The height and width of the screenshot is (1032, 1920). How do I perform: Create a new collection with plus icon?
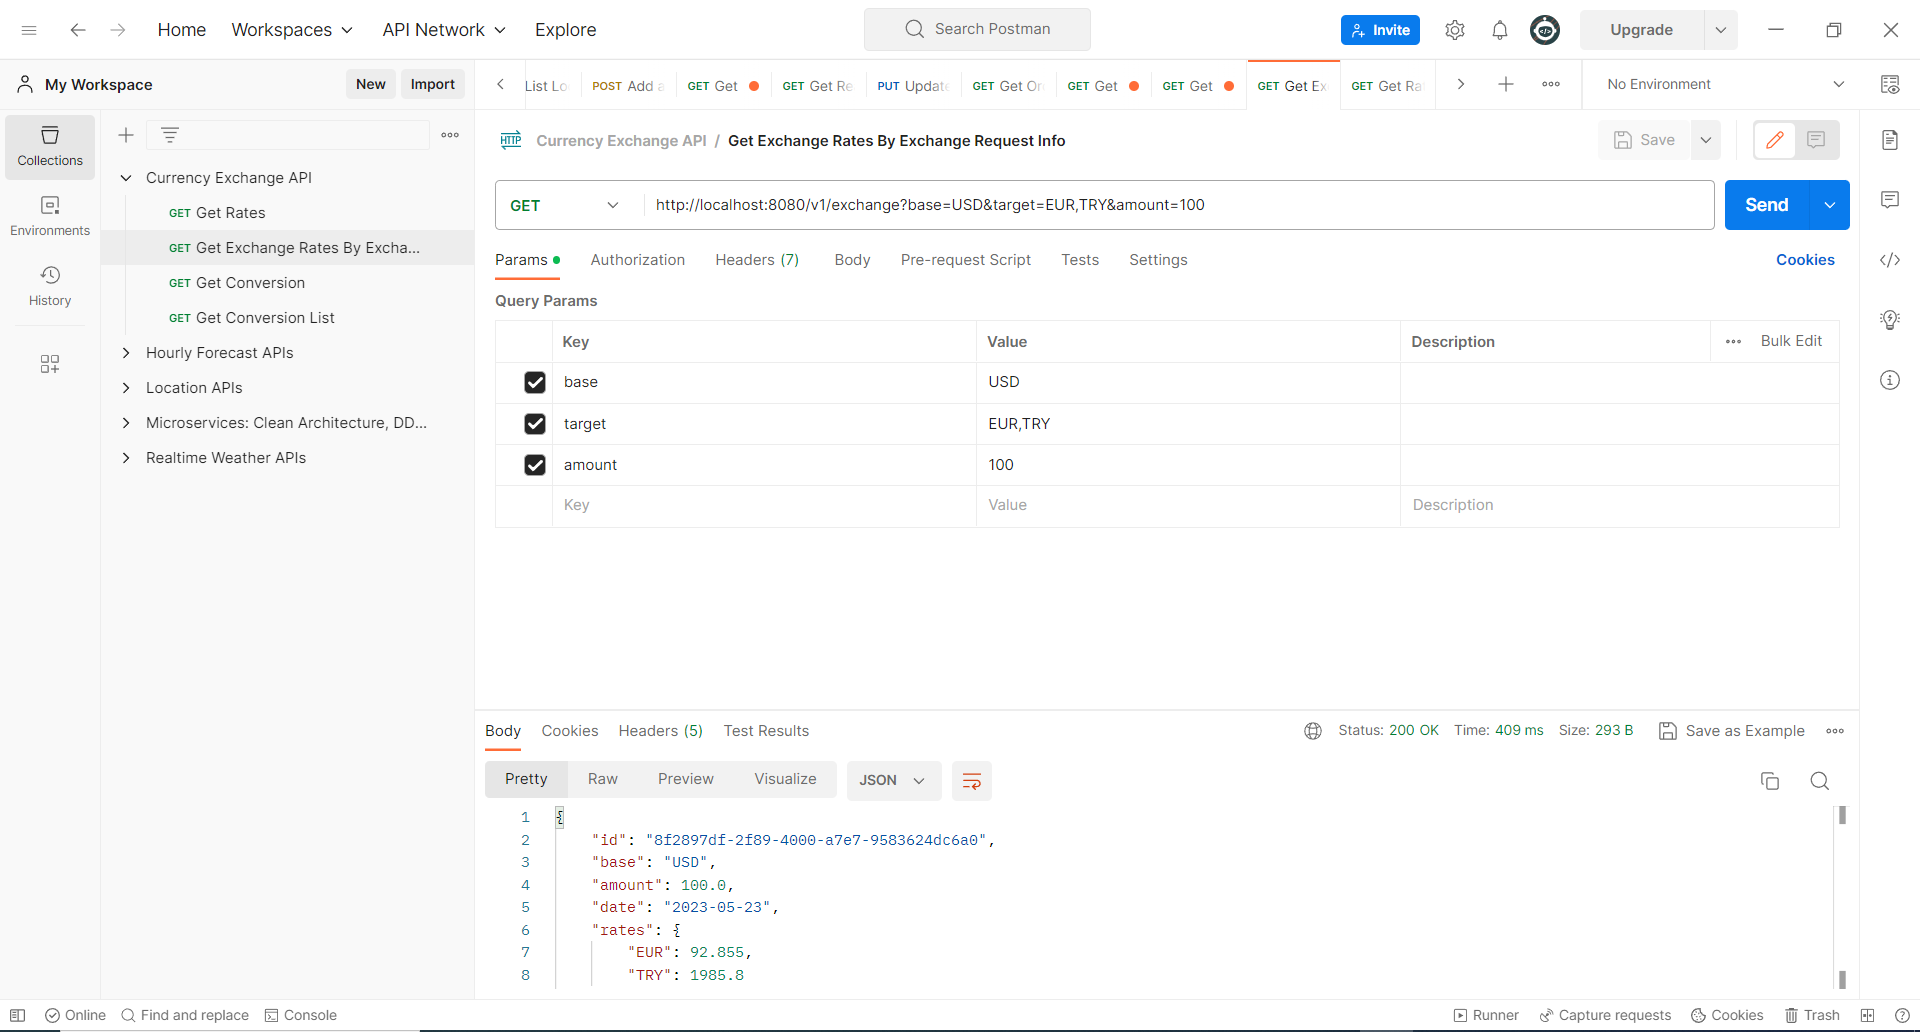pos(126,135)
